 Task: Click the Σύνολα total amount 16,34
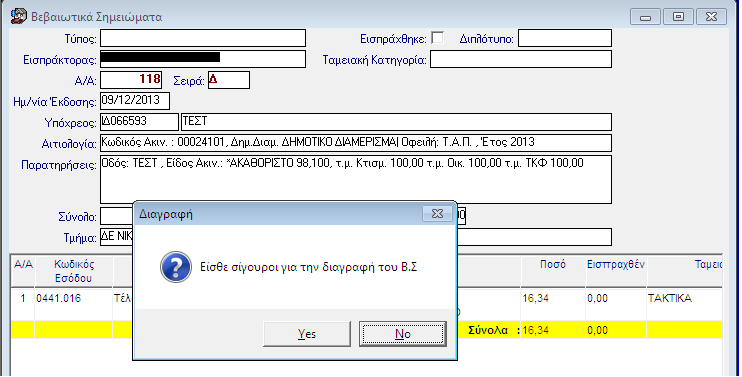pyautogui.click(x=553, y=330)
